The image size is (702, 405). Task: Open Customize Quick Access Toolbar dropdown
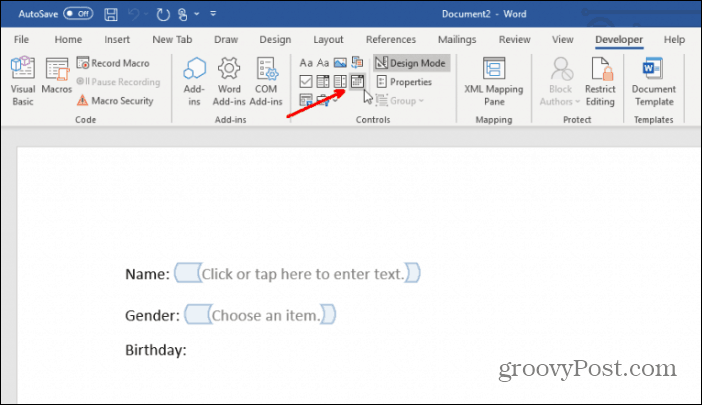click(213, 14)
